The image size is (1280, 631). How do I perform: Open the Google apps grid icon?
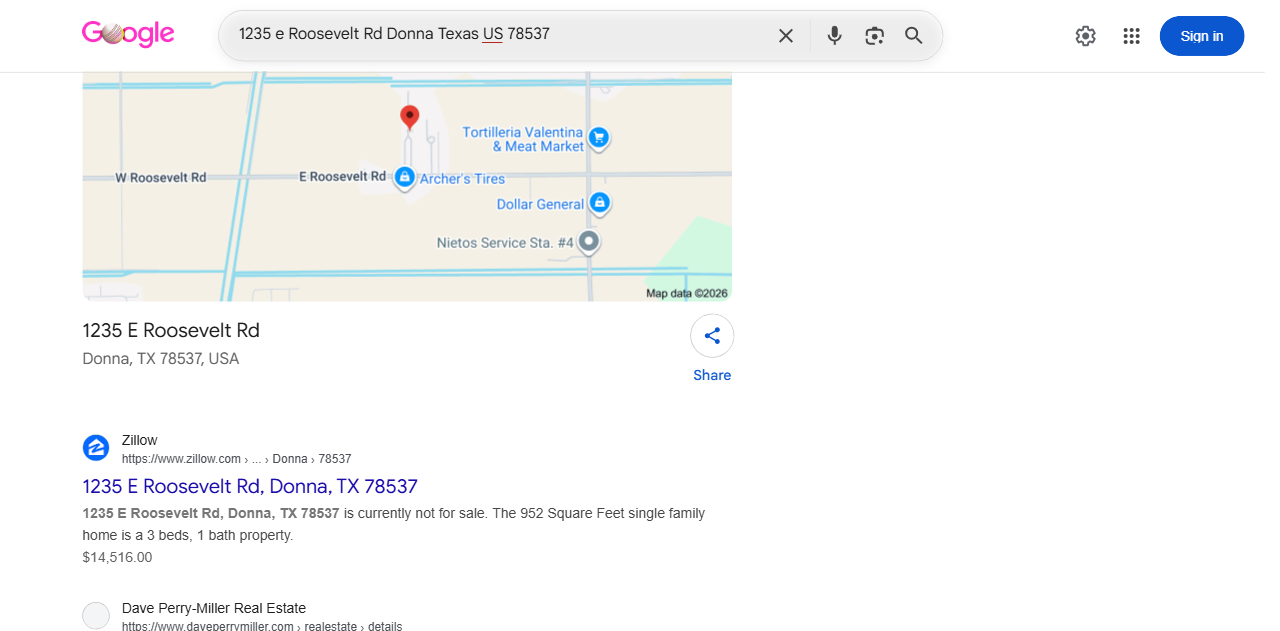1131,36
